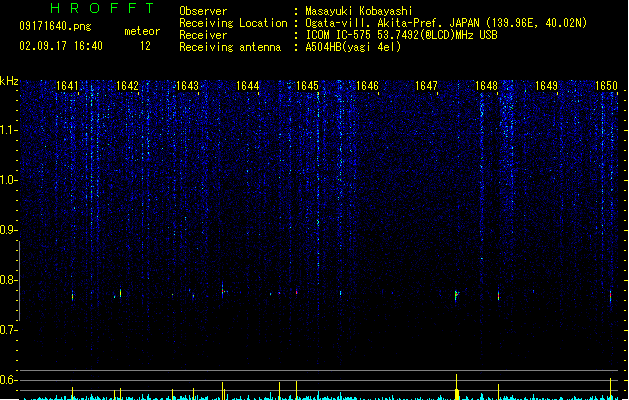The width and height of the screenshot is (629, 400).
Task: Click the meteor echo just after 1647
Action: pyautogui.click(x=456, y=295)
